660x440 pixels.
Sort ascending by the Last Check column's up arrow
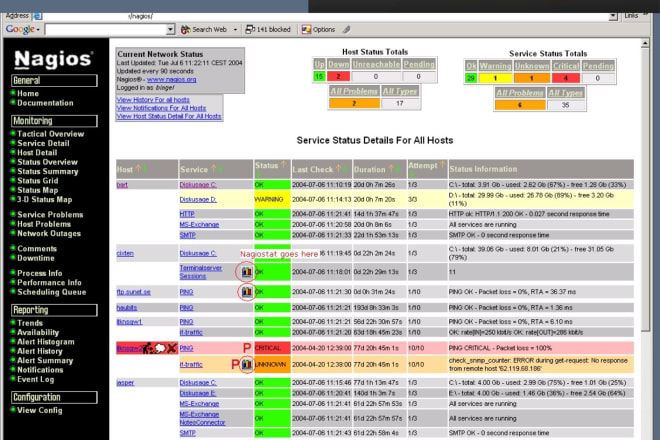(x=338, y=169)
